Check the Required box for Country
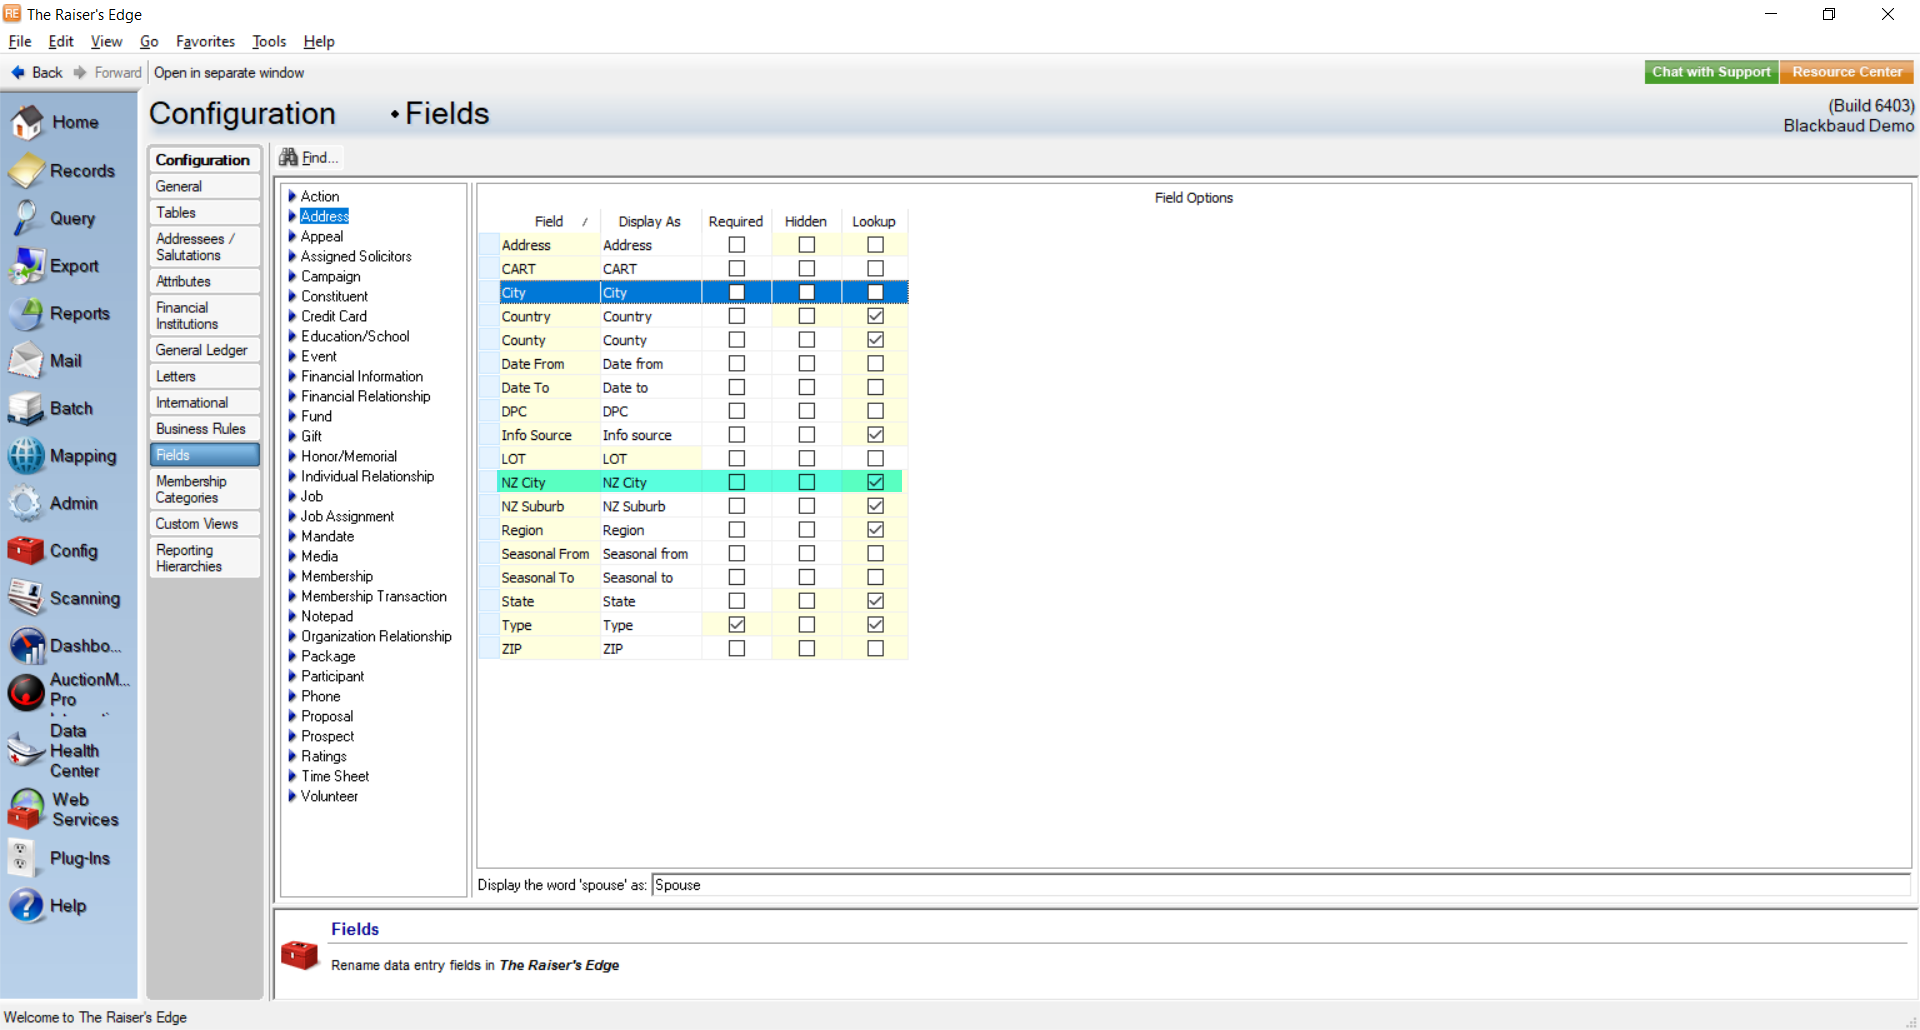This screenshot has height=1030, width=1920. (737, 316)
